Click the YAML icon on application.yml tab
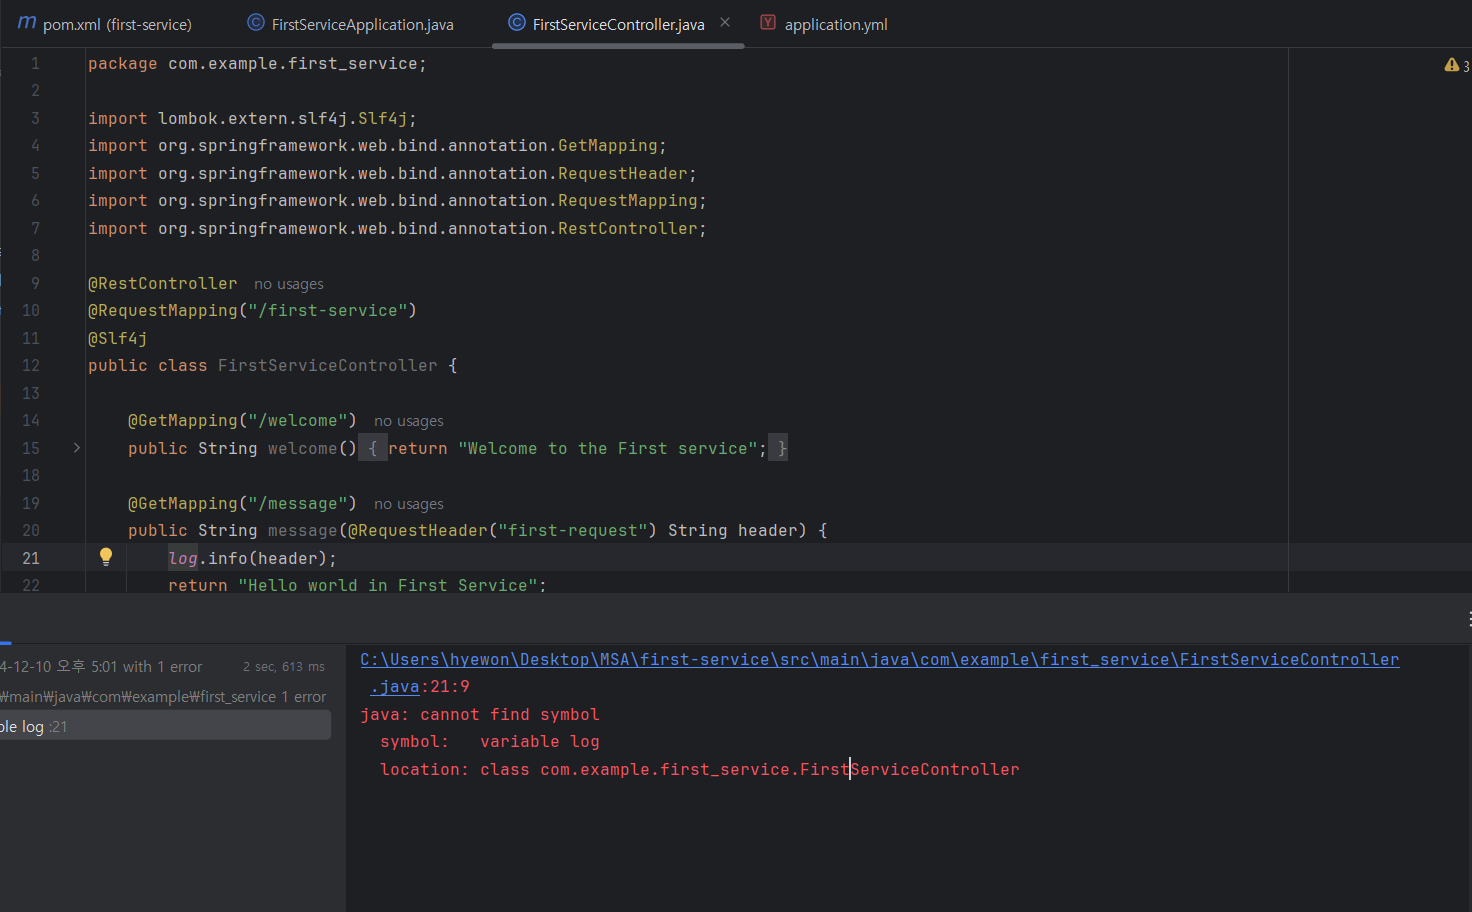This screenshot has height=912, width=1472. (768, 23)
